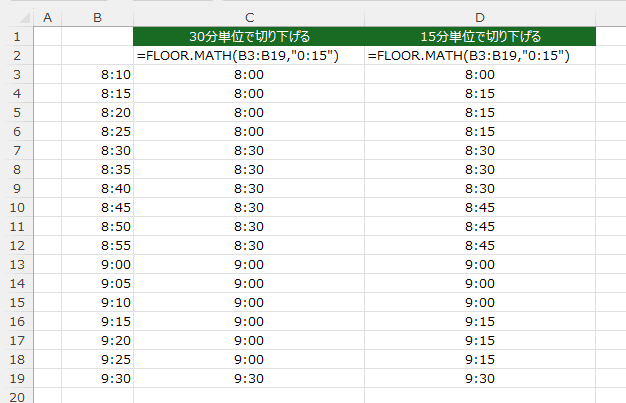The height and width of the screenshot is (403, 626).
Task: Click cell B13 with value 9:00
Action: [x=97, y=265]
